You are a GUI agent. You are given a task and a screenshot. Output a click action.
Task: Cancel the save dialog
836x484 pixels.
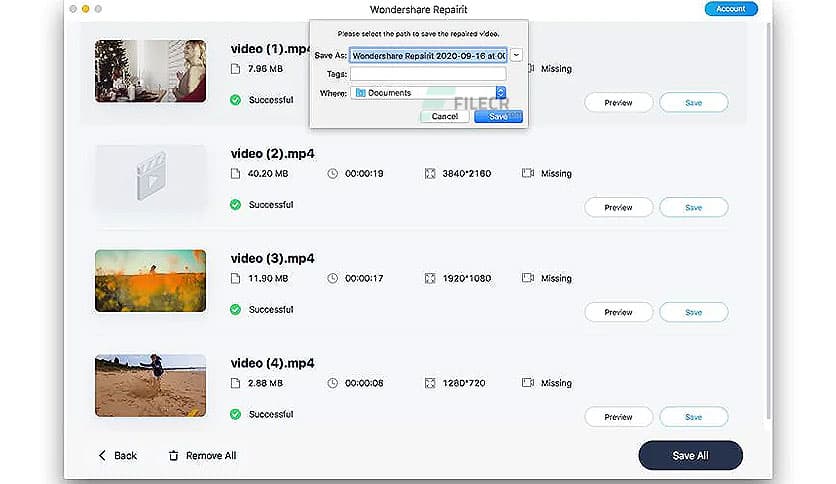pos(445,116)
